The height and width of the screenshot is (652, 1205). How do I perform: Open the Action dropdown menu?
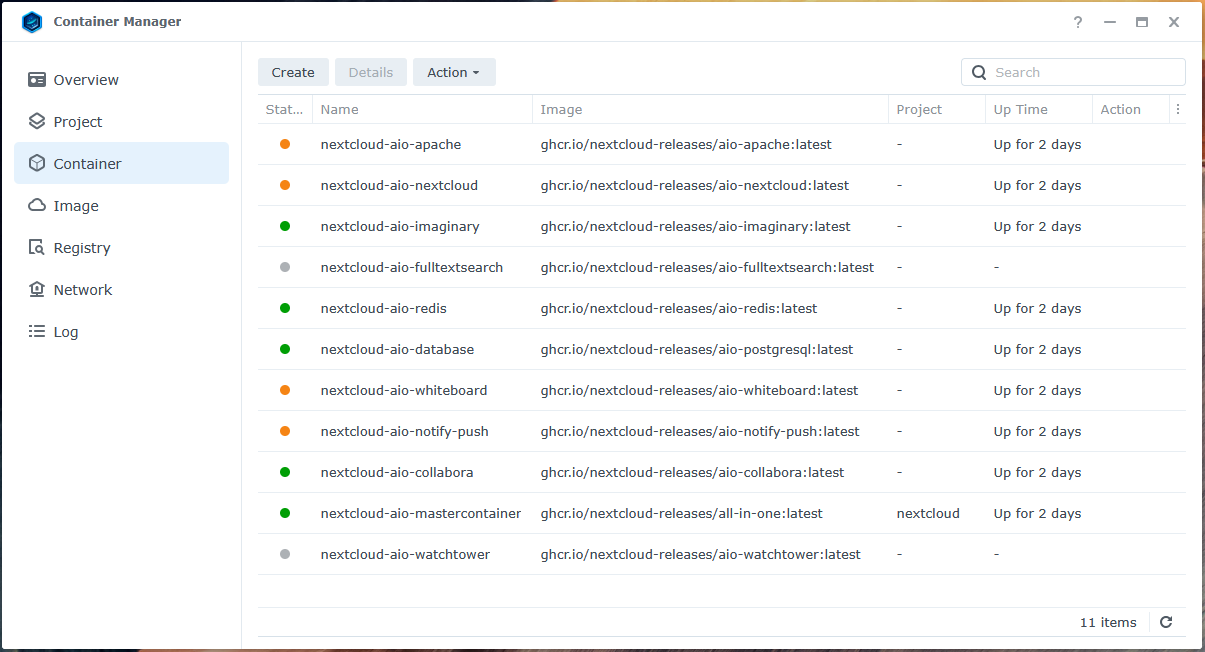[x=454, y=72]
